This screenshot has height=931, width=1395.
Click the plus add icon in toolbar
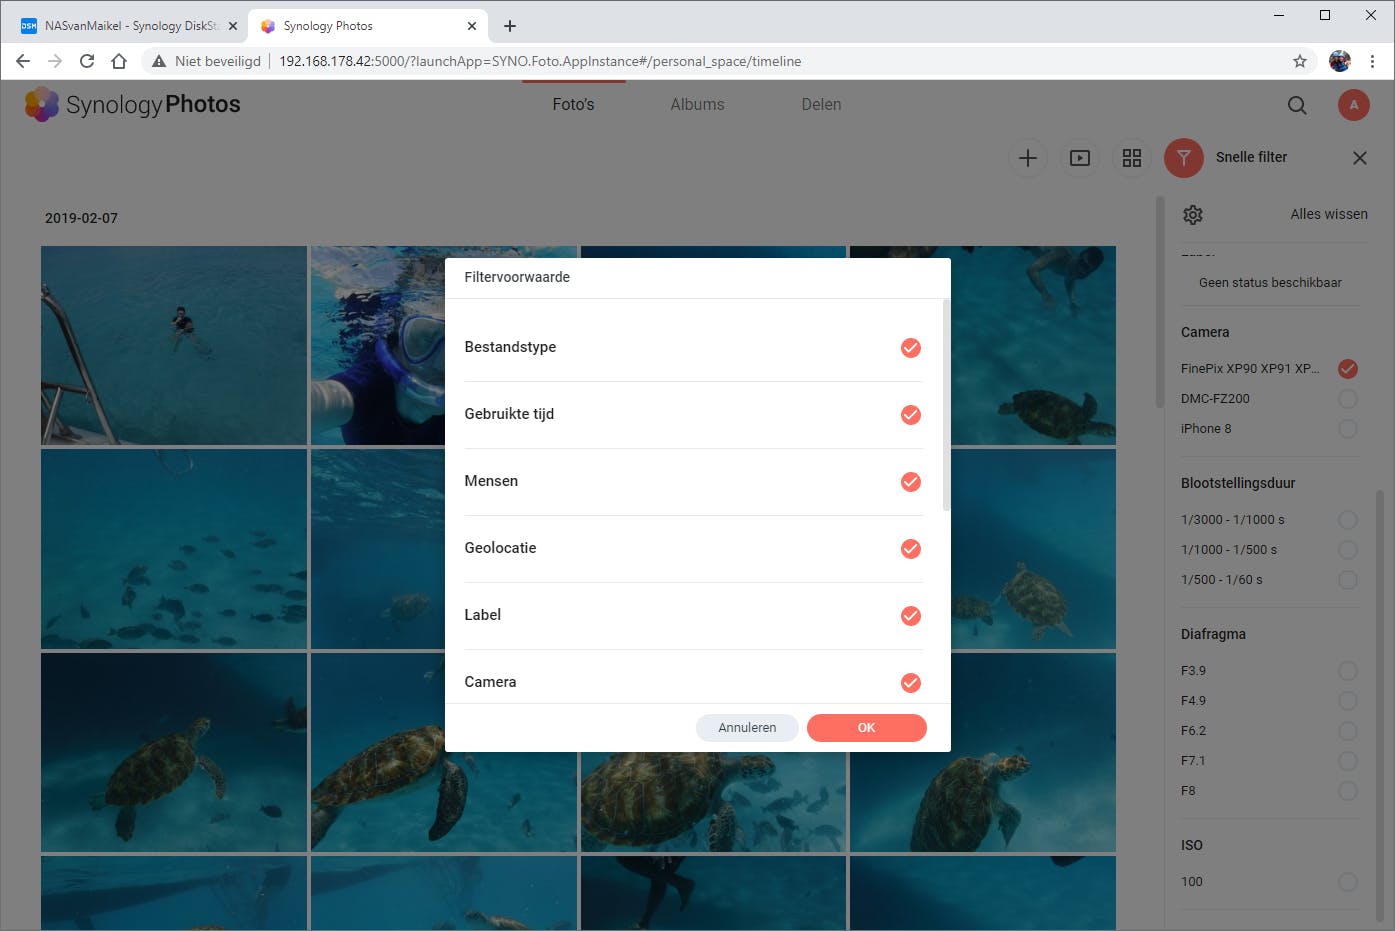coord(1028,158)
